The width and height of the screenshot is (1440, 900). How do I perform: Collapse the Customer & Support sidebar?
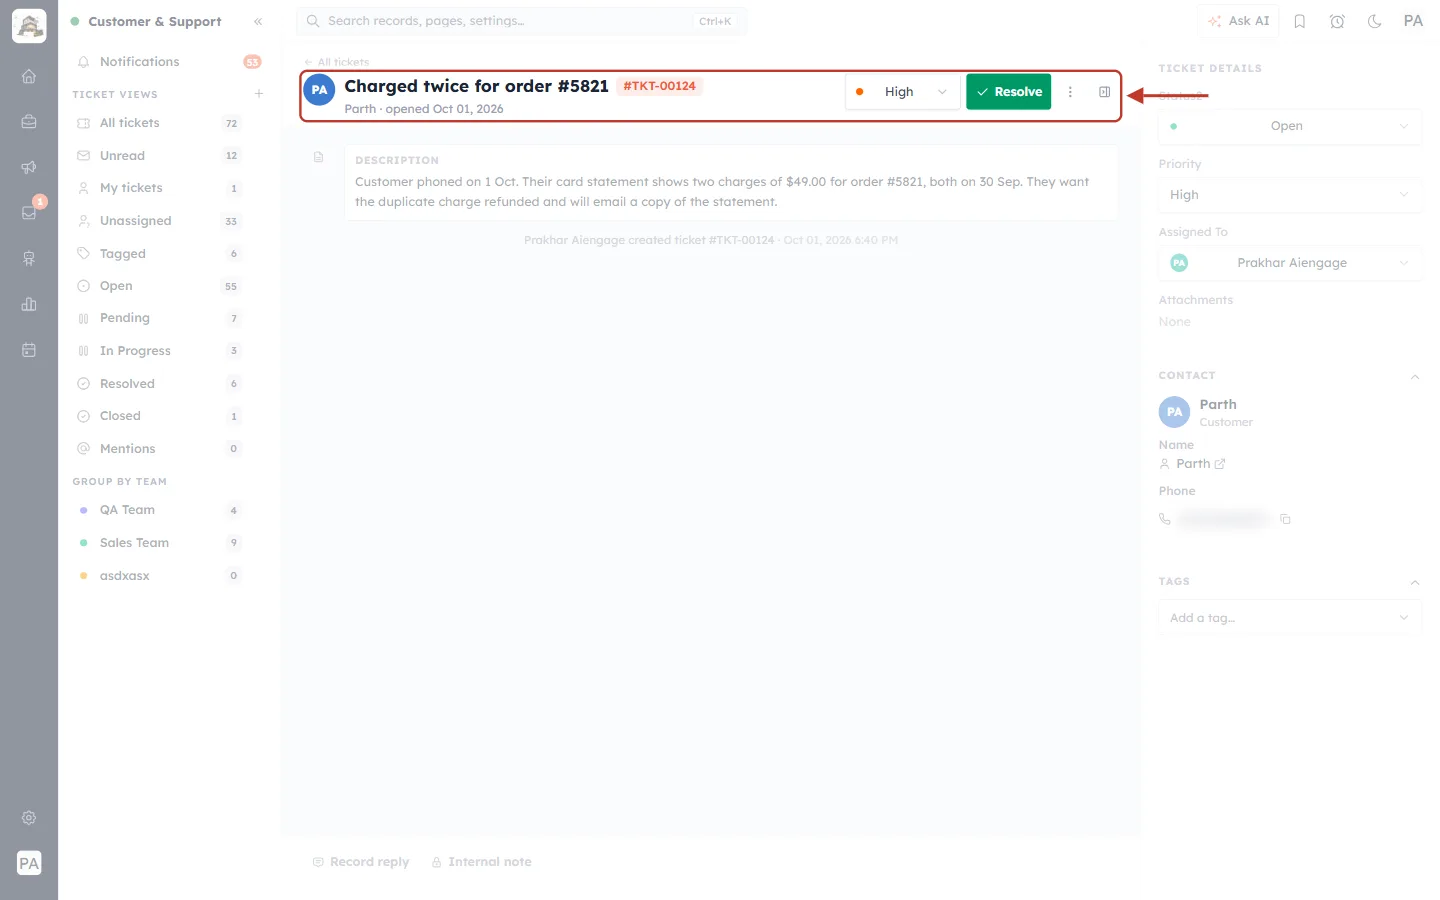coord(258,21)
